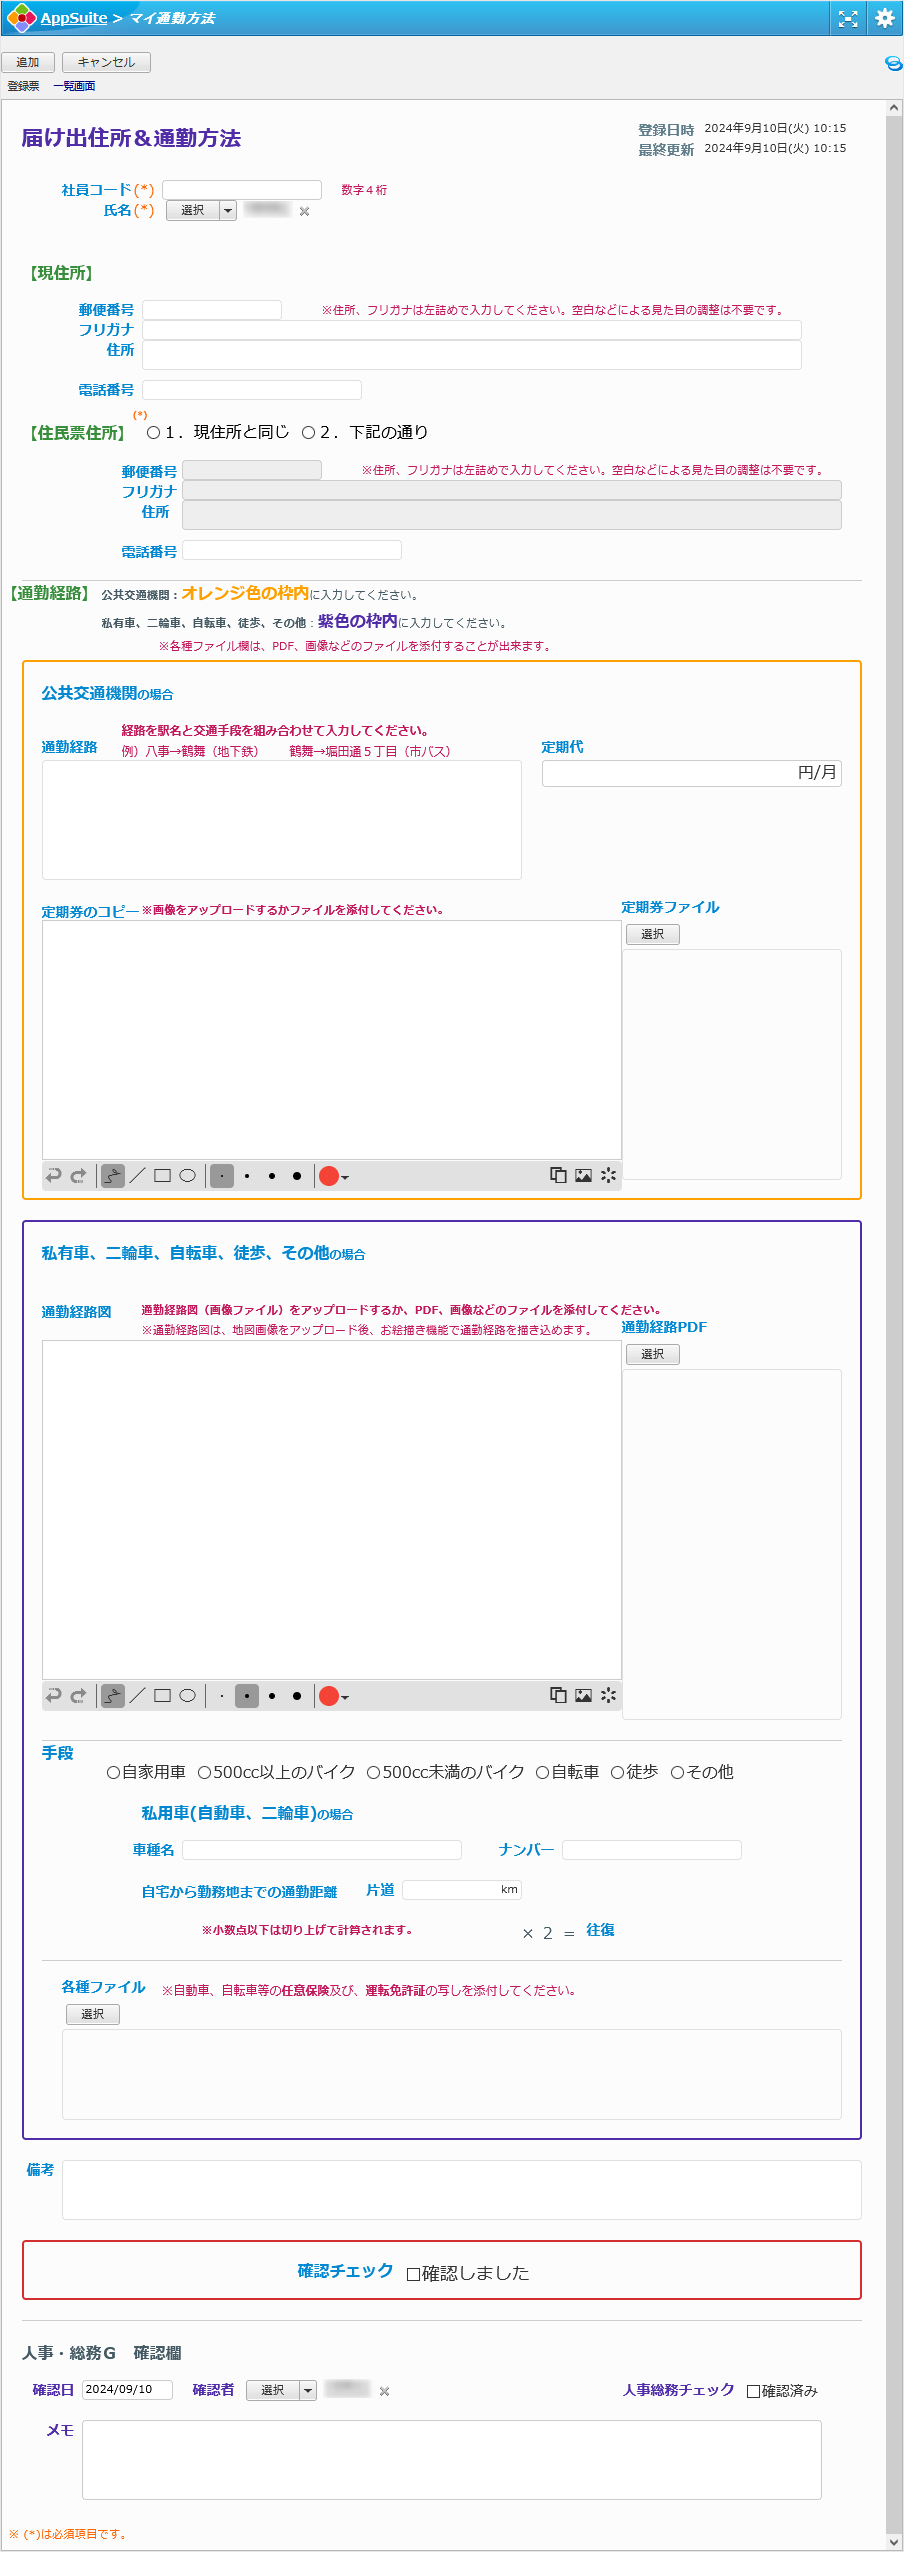Clear 氏名 selection with x icon
904x2552 pixels.
(305, 211)
